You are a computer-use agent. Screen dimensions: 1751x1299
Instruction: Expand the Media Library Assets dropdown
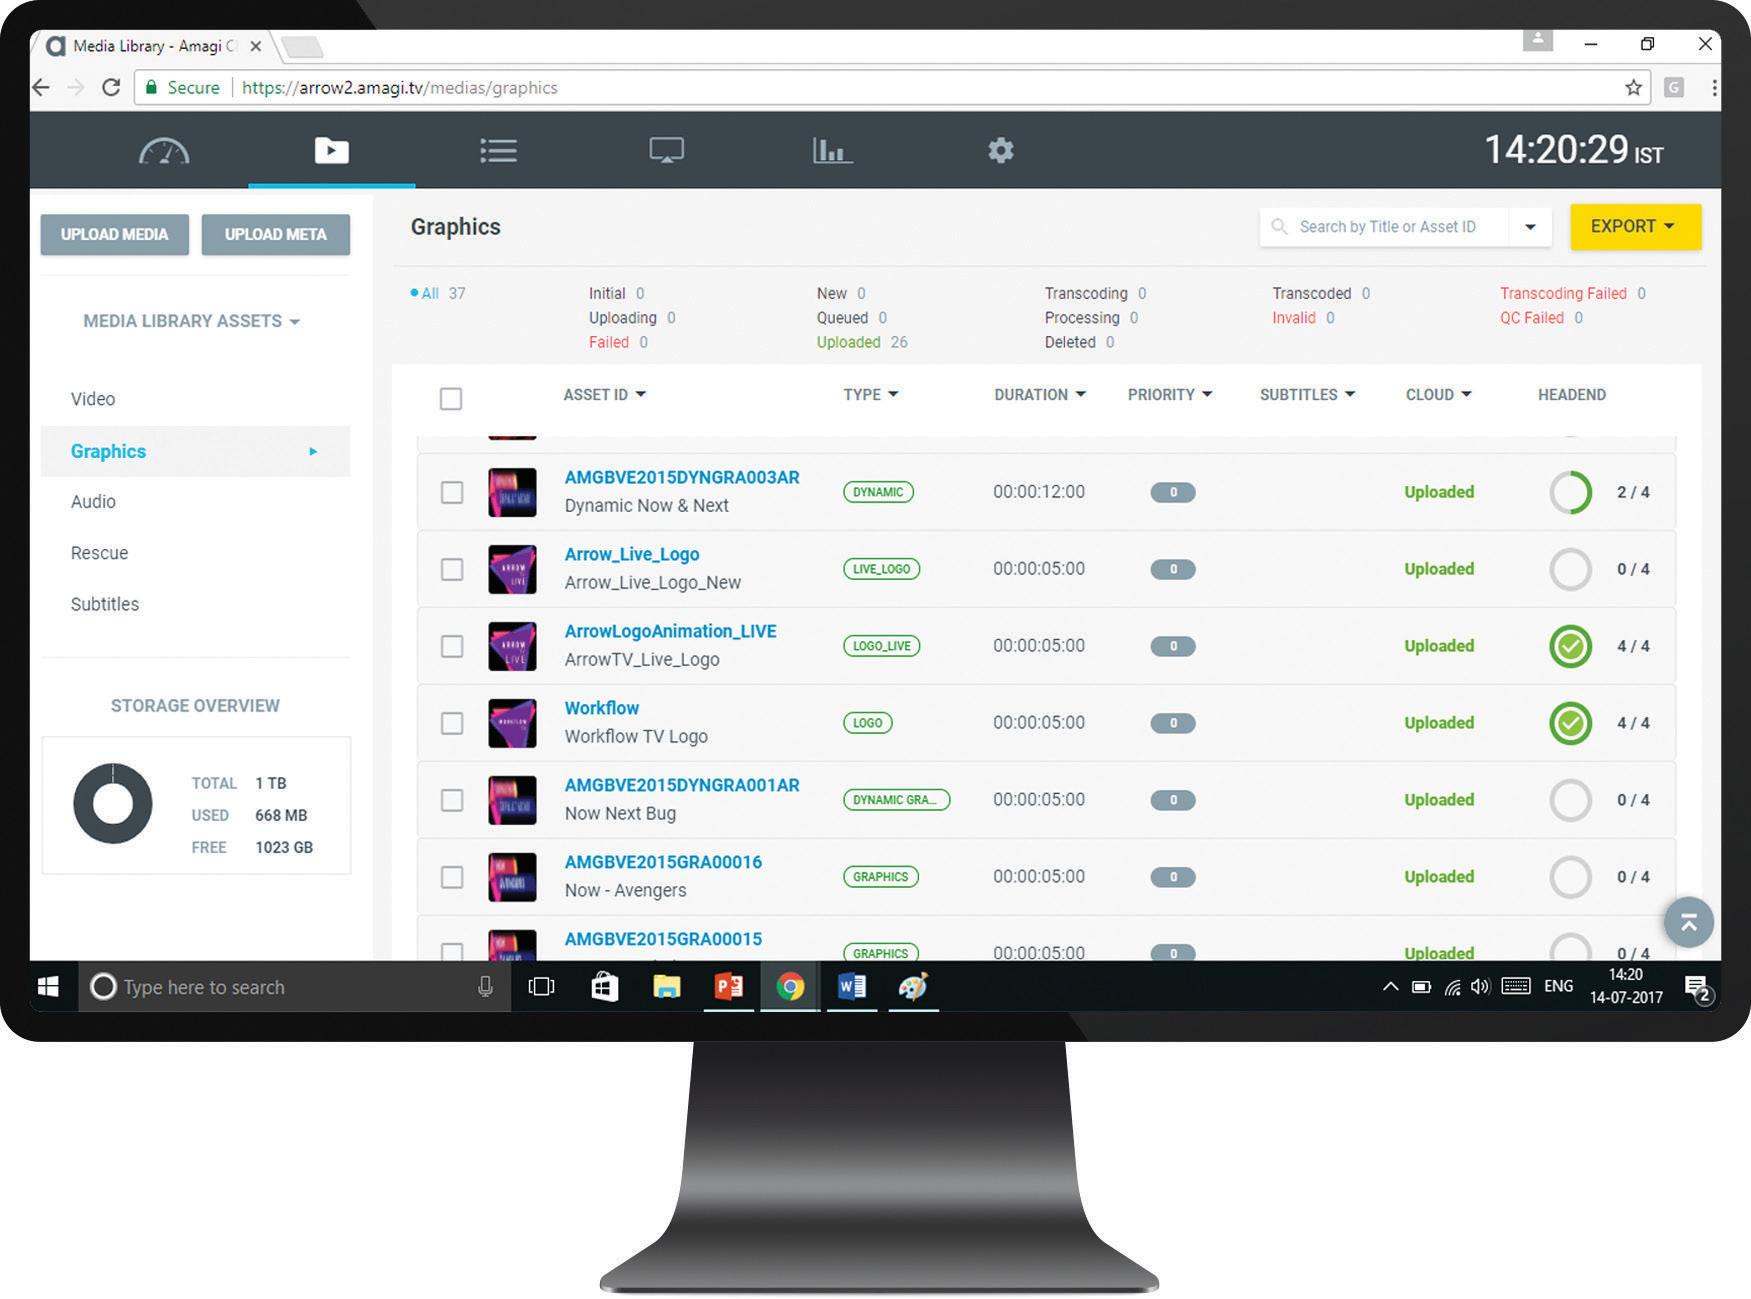click(x=192, y=321)
